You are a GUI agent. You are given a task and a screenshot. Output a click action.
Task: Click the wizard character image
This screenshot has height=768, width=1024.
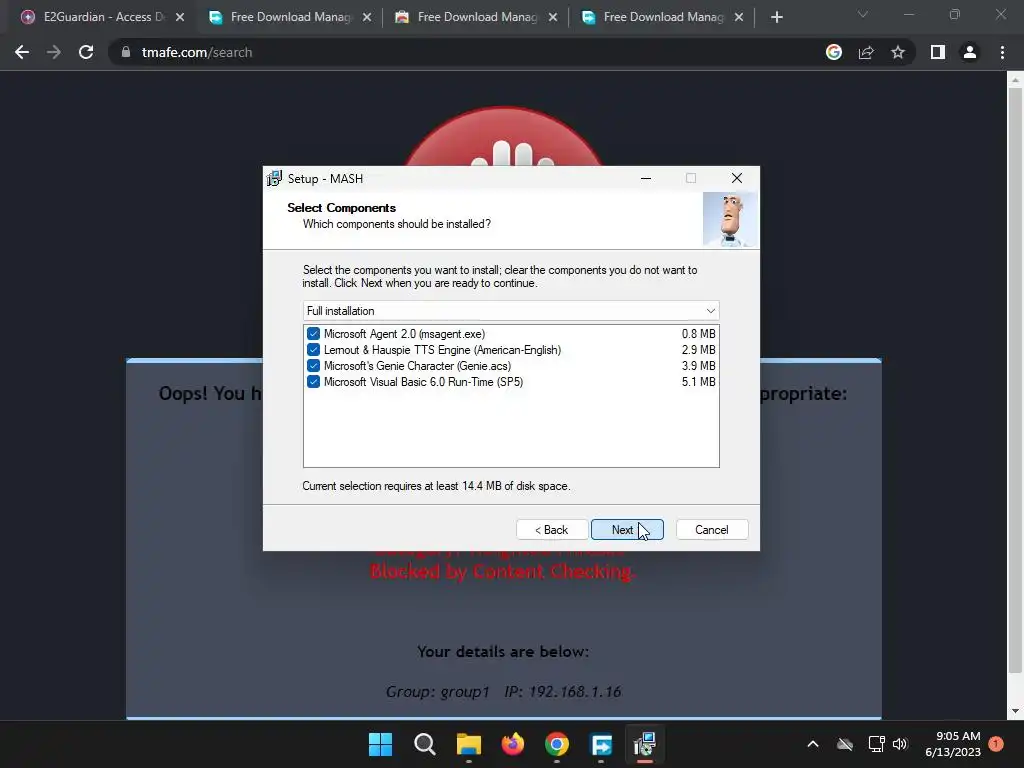[730, 220]
